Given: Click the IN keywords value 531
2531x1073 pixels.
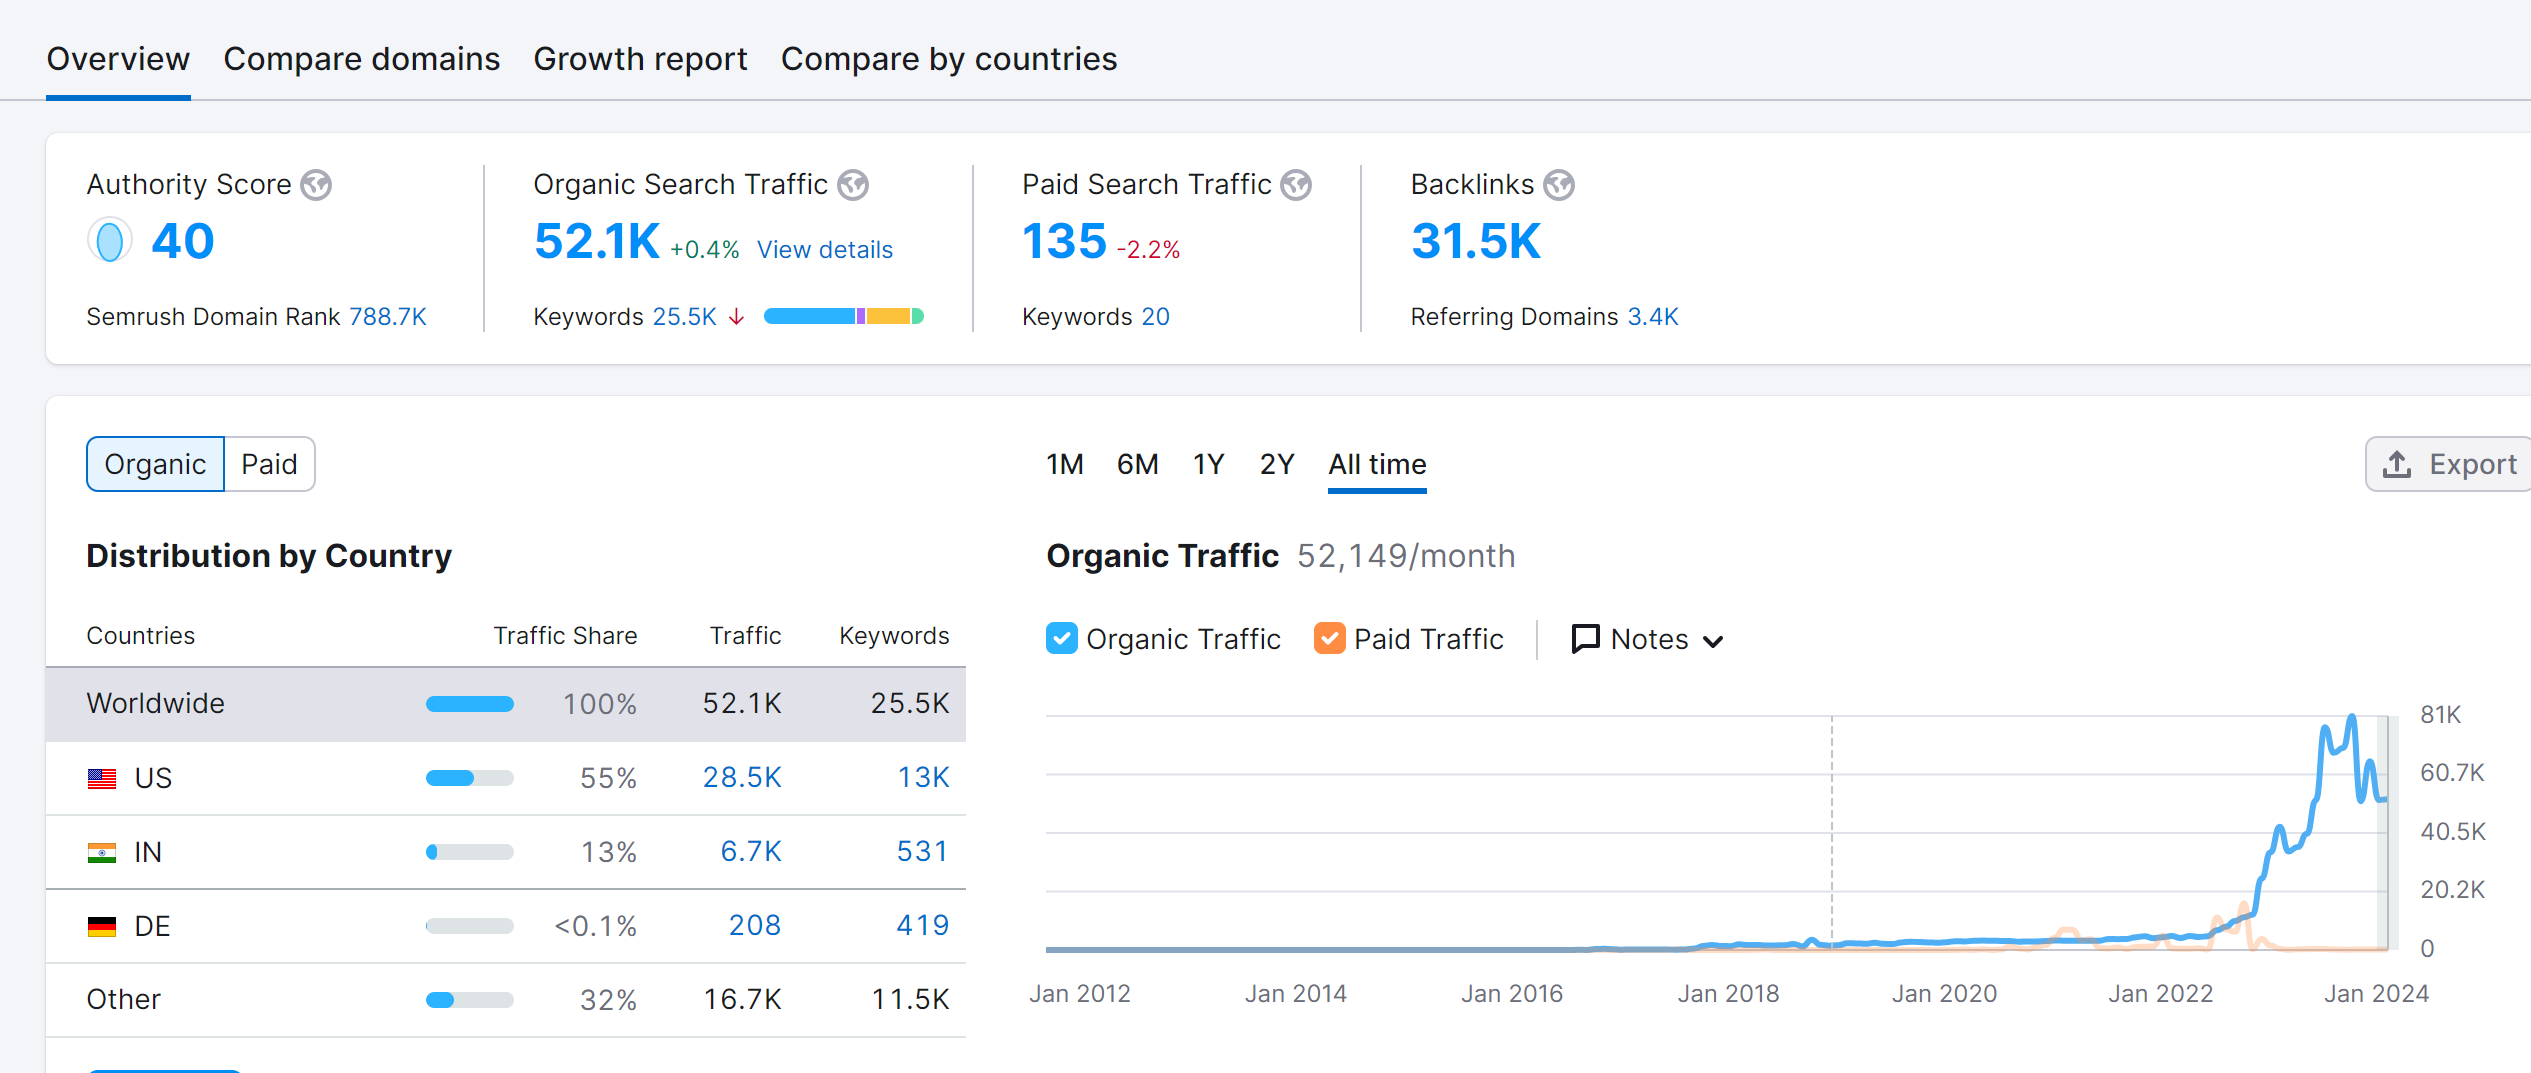Looking at the screenshot, I should [922, 852].
